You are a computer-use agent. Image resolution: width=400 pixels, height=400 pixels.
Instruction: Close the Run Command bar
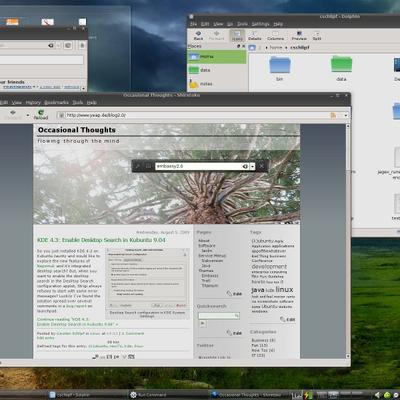pyautogui.click(x=262, y=166)
